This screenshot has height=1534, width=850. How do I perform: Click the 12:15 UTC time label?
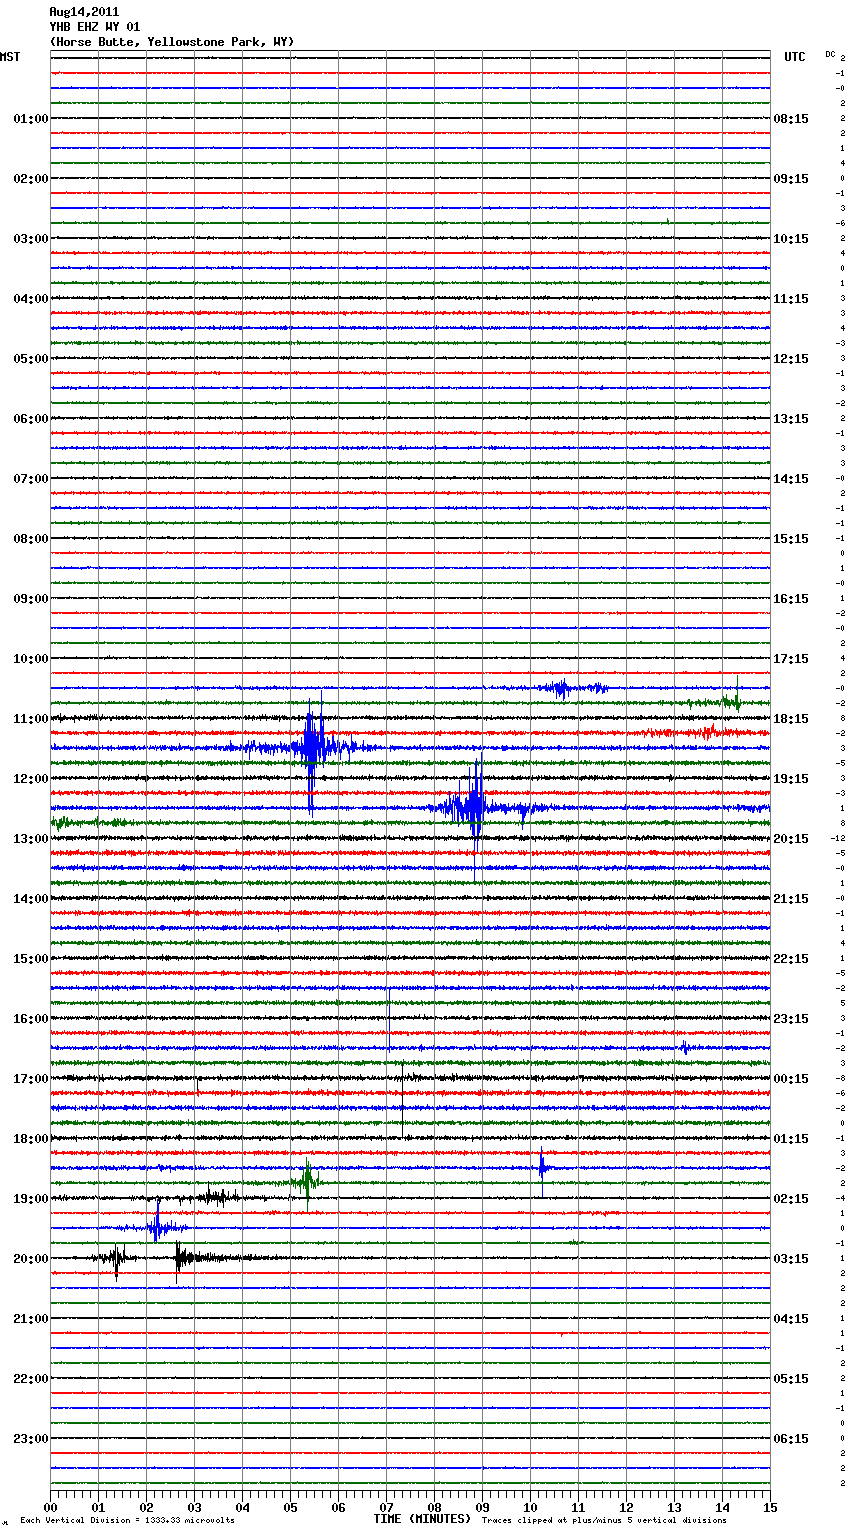coord(791,359)
